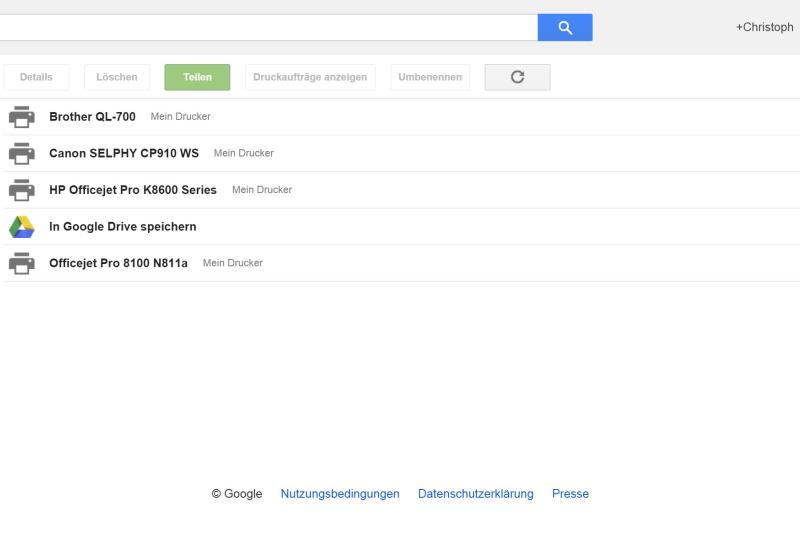800x560 pixels.
Task: Click the Umbenennen button
Action: [430, 77]
